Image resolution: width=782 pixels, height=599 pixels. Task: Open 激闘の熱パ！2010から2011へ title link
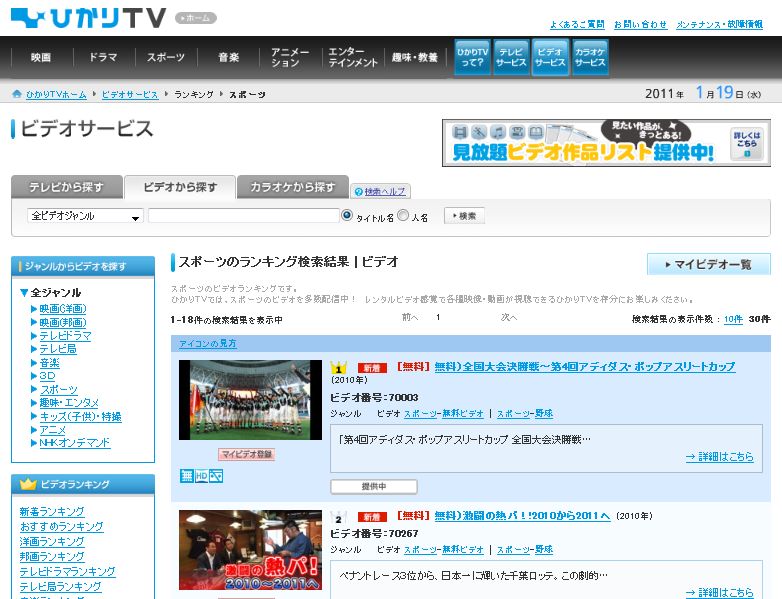pos(522,516)
